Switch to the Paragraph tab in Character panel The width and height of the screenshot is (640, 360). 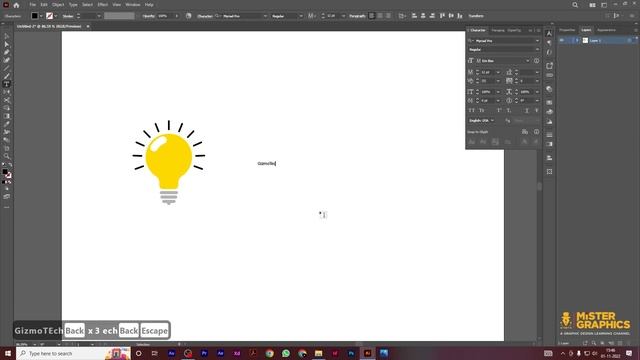498,30
